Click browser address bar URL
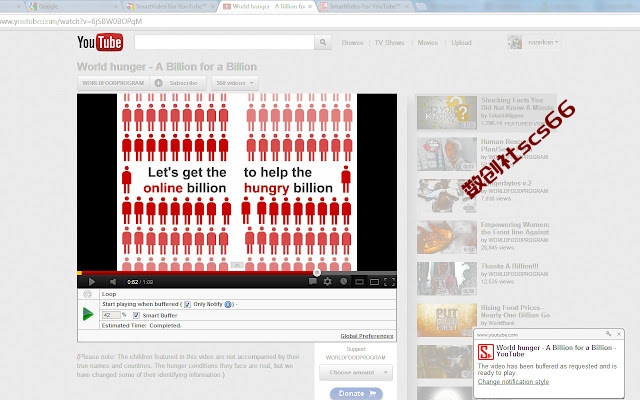This screenshot has width=640, height=400. point(71,21)
